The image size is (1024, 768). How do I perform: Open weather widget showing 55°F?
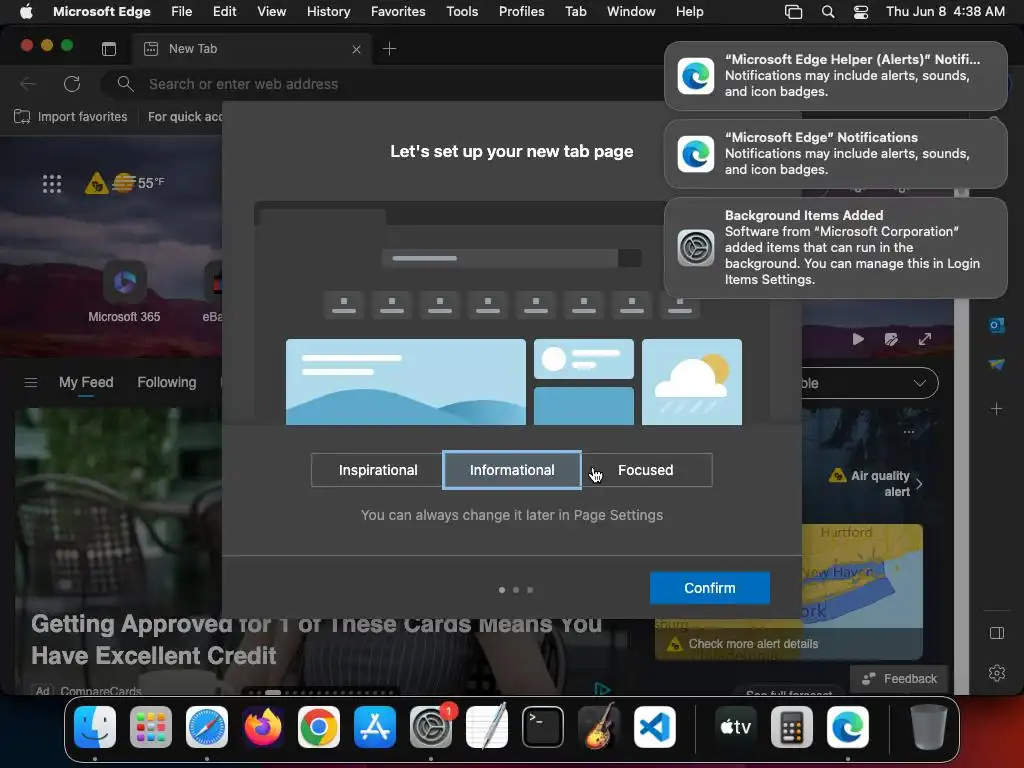pyautogui.click(x=125, y=183)
